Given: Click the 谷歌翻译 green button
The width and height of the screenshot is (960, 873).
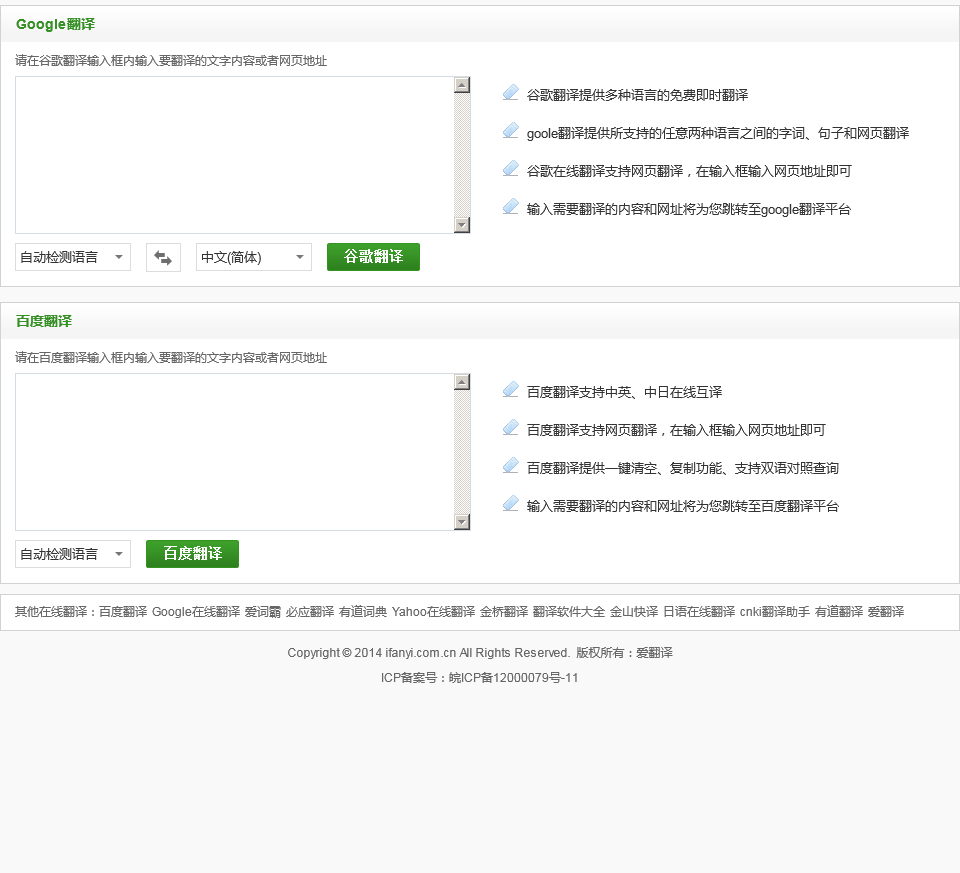Looking at the screenshot, I should coord(373,257).
